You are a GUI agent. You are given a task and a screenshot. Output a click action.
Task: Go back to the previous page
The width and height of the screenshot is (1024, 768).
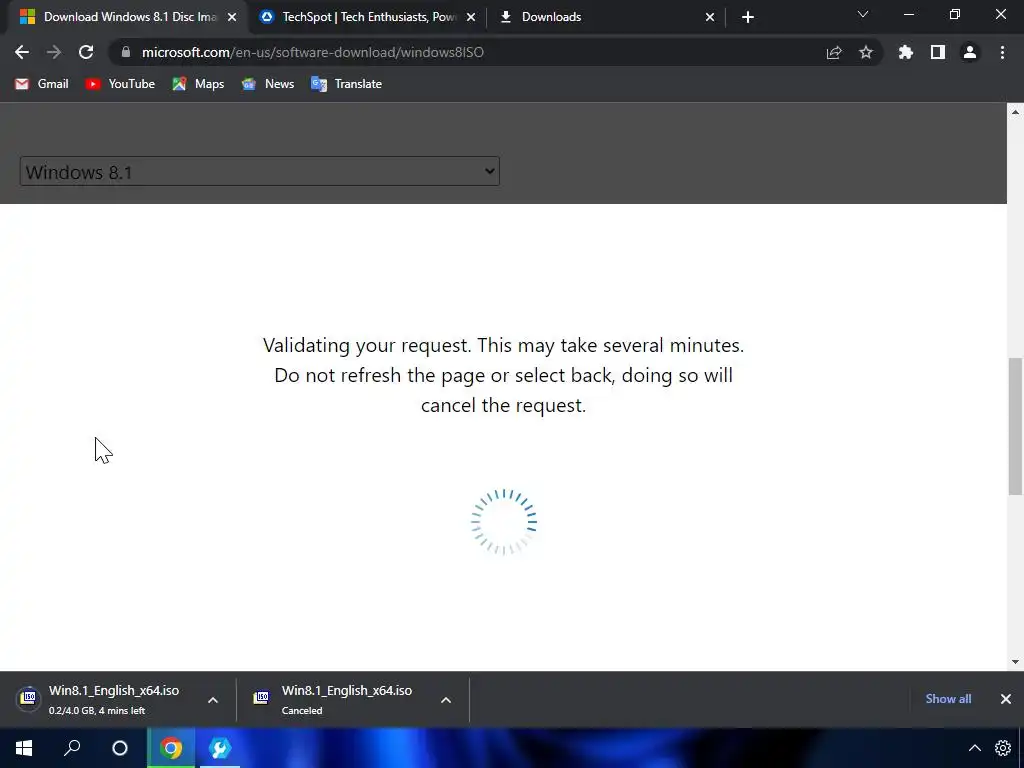pos(22,52)
